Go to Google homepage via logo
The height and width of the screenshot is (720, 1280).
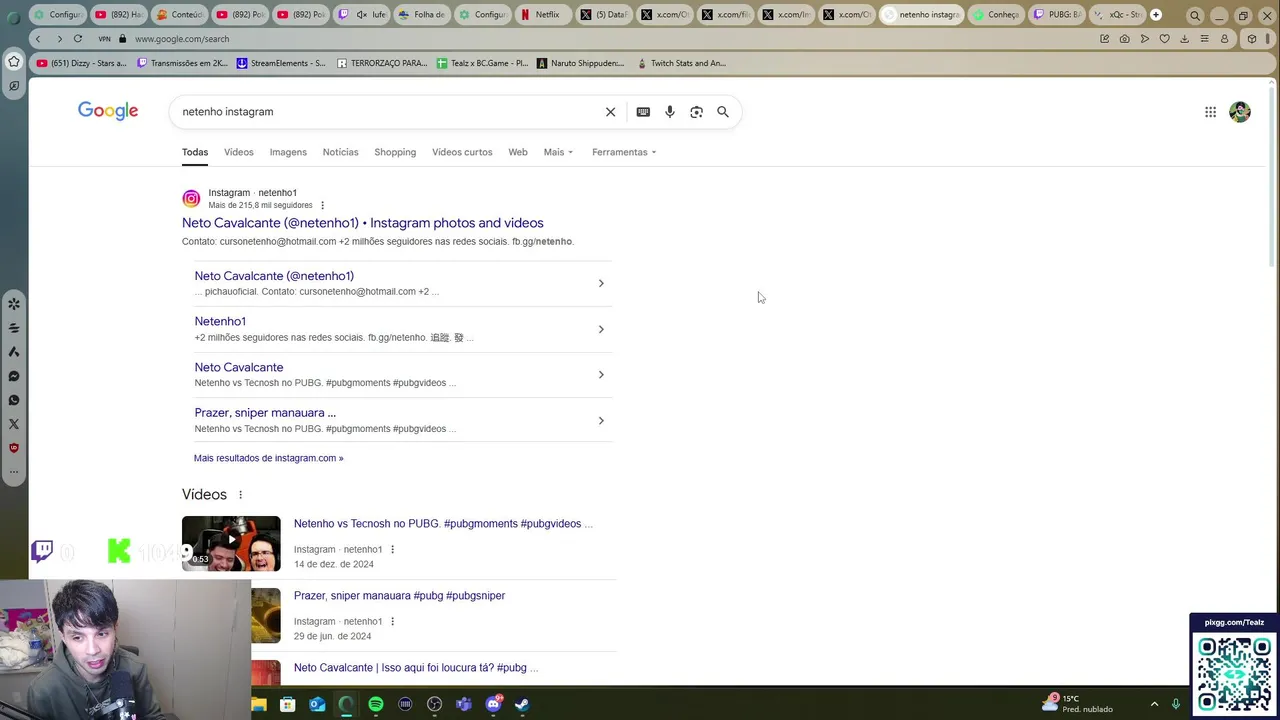[108, 111]
